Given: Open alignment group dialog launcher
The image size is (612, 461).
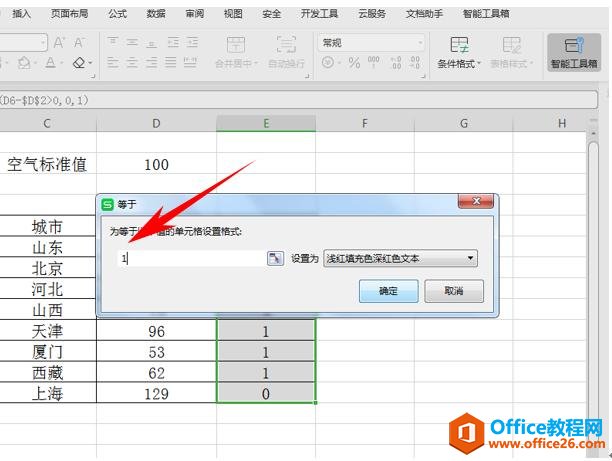Looking at the screenshot, I should pyautogui.click(x=307, y=76).
